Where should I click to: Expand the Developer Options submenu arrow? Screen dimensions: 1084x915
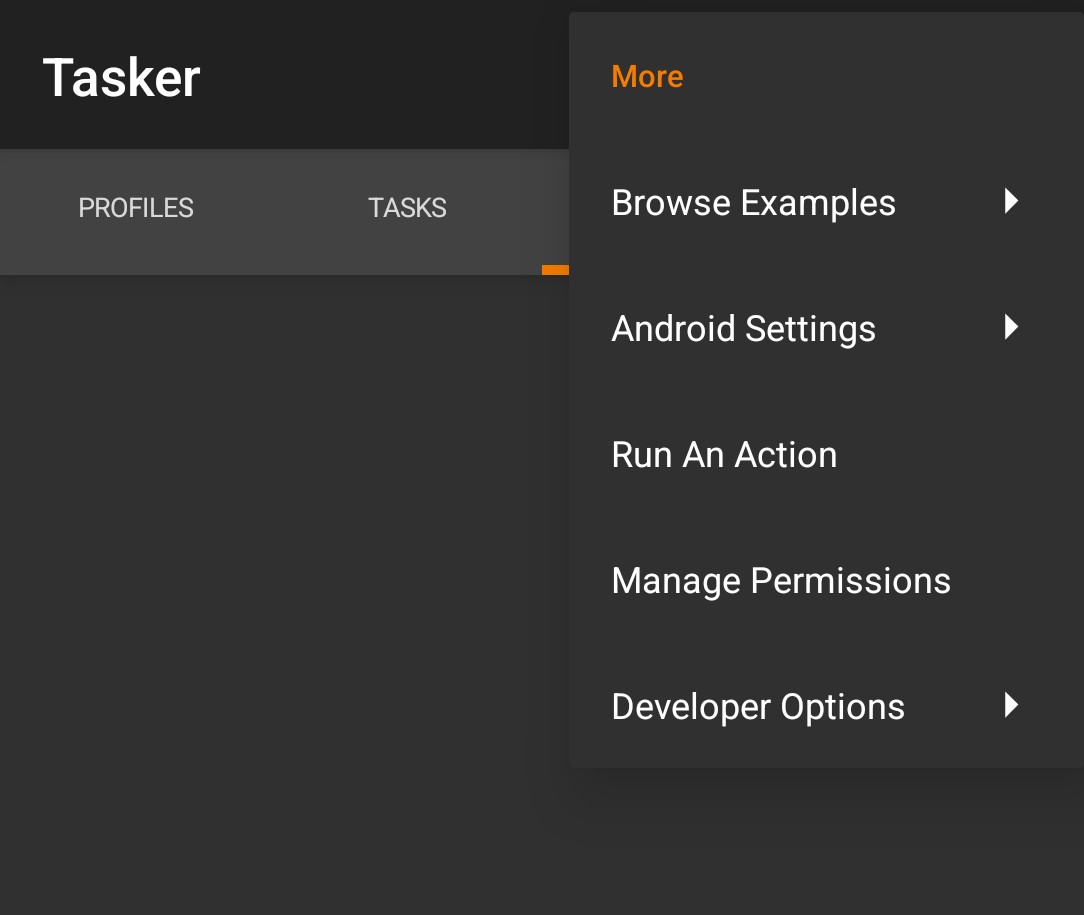[x=1011, y=705]
